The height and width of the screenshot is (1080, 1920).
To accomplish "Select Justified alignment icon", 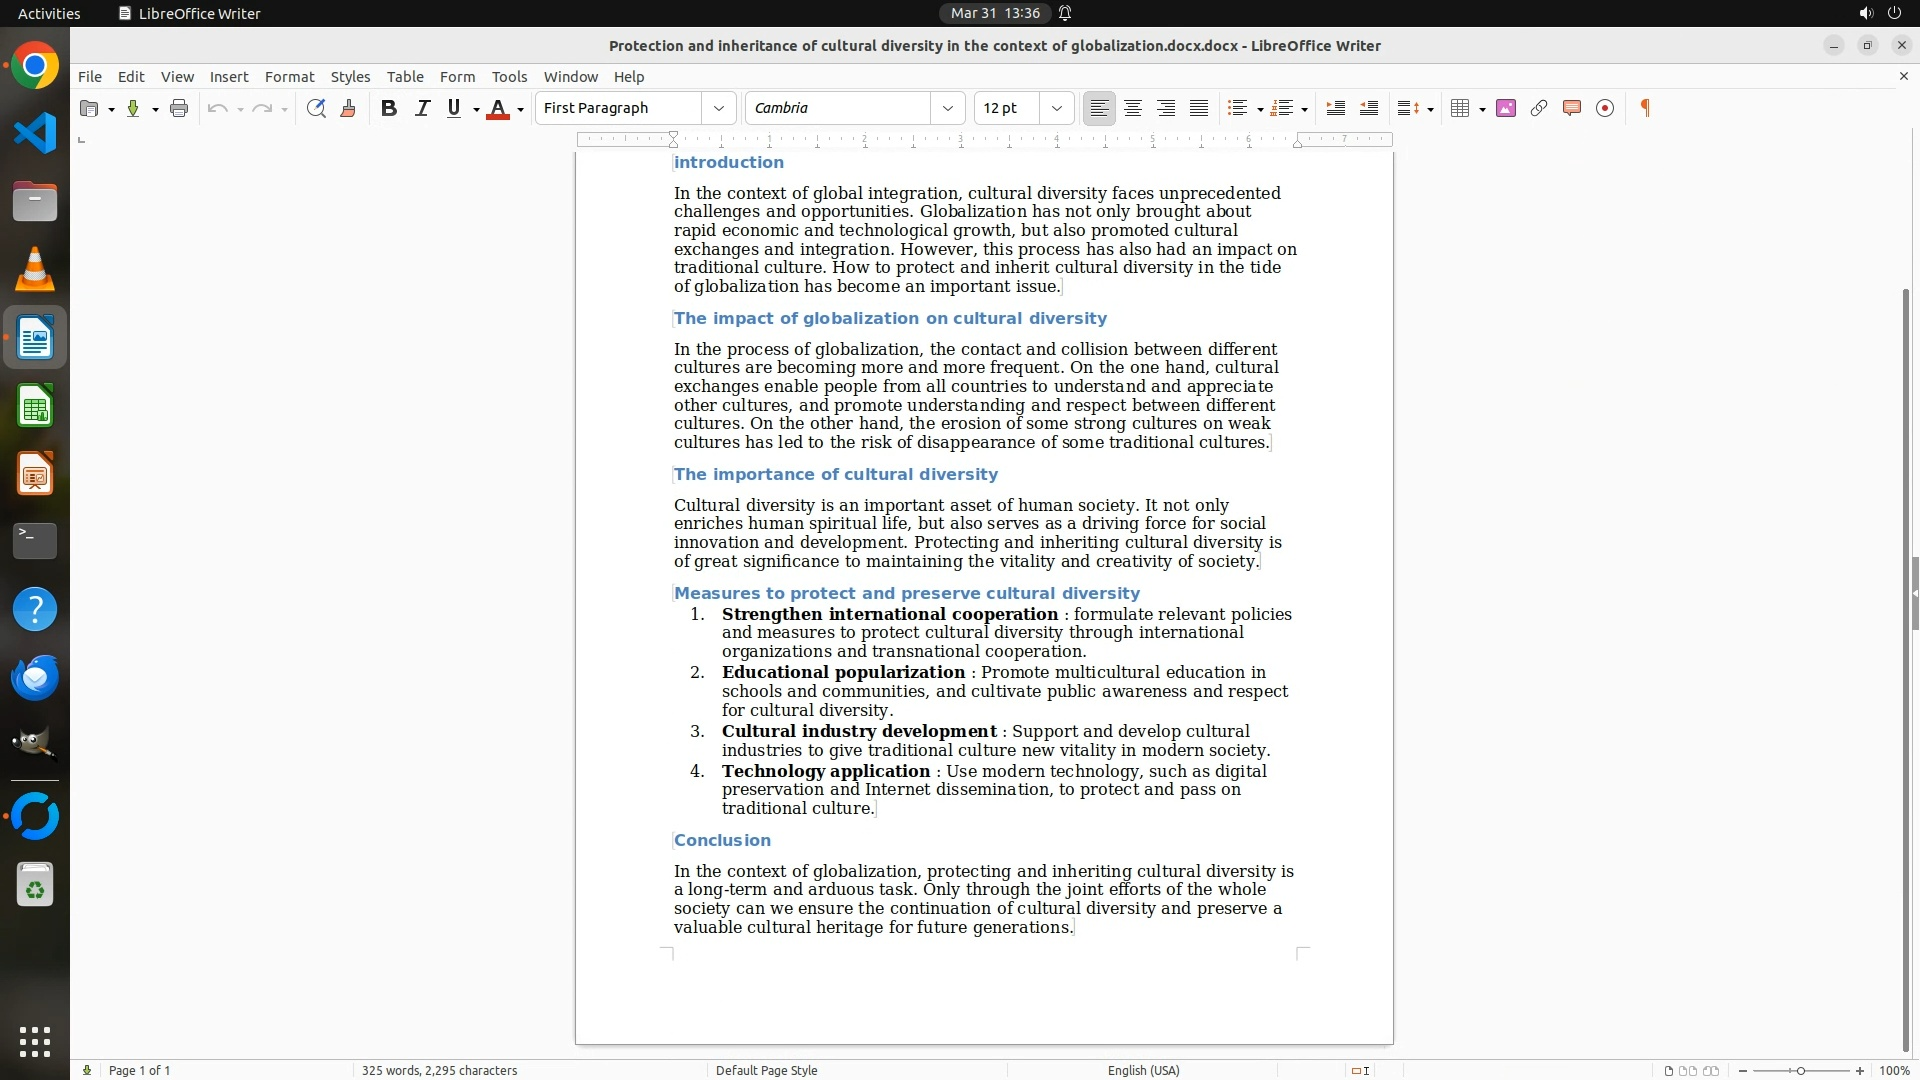I will [1199, 108].
